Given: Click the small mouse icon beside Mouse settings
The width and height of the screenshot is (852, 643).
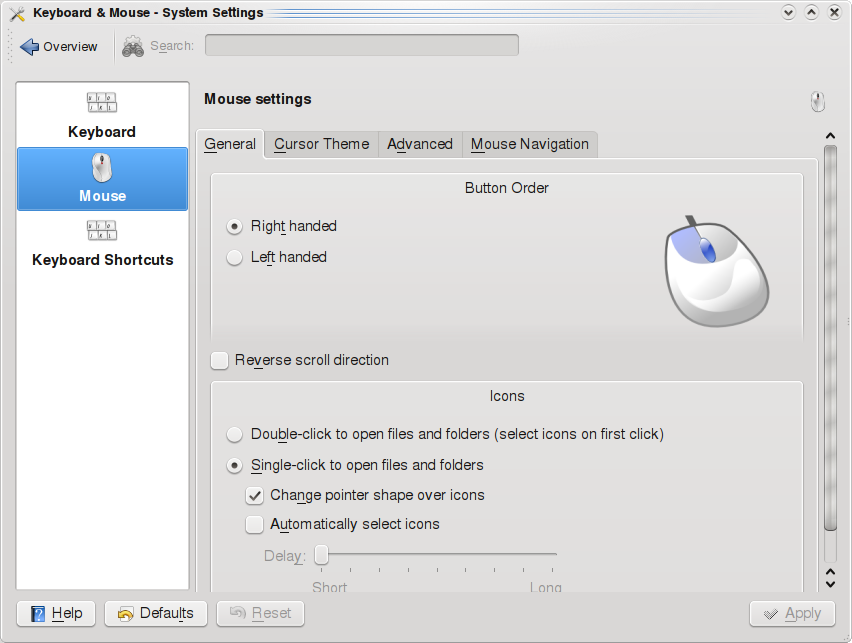Looking at the screenshot, I should pyautogui.click(x=817, y=101).
